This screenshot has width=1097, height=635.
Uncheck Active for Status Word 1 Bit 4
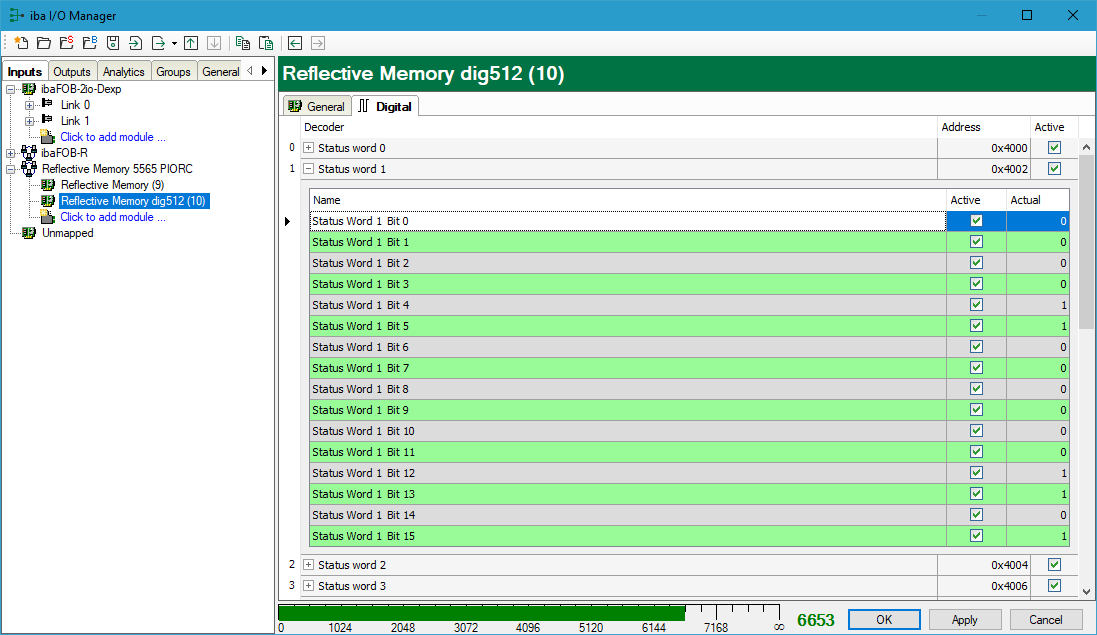point(976,305)
